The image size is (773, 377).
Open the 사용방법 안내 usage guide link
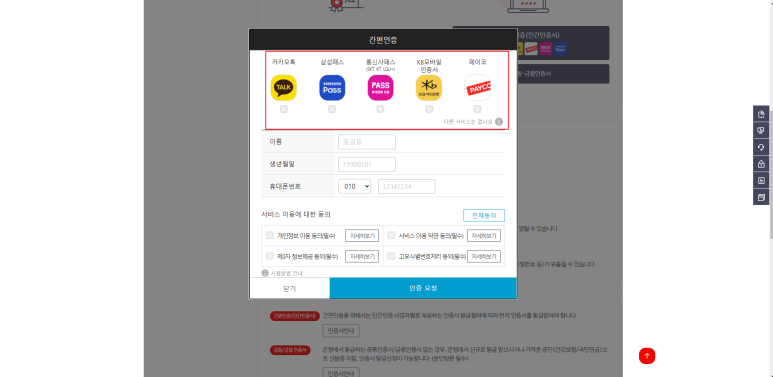(x=286, y=273)
